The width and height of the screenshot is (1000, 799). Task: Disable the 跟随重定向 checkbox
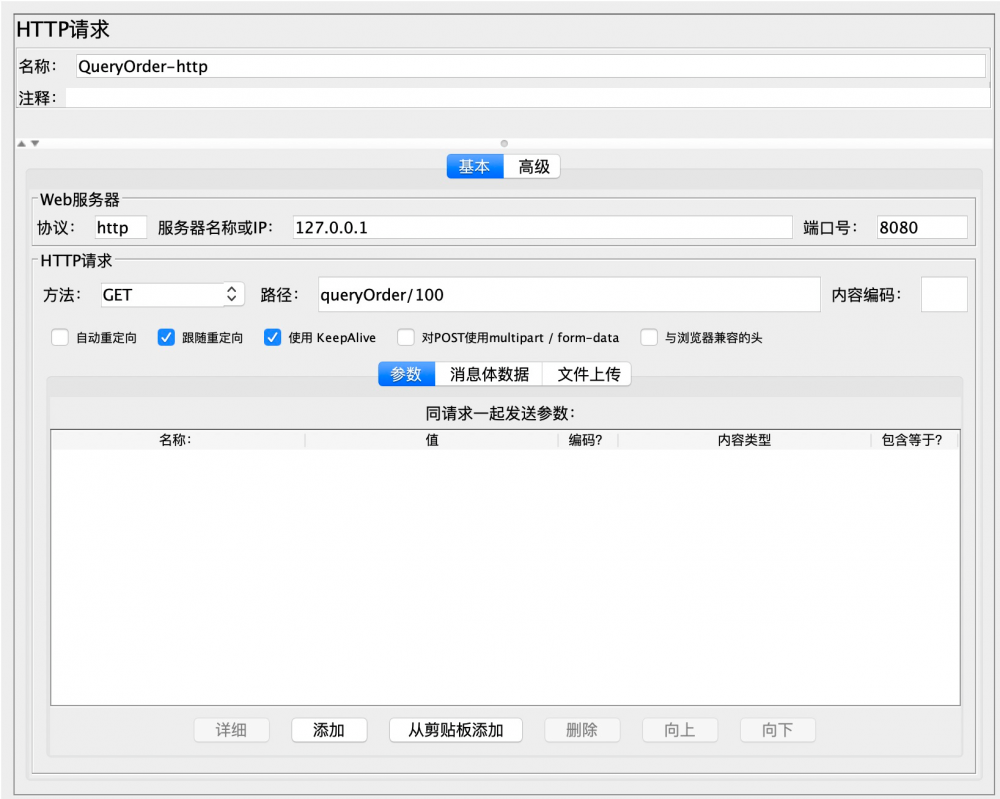click(x=166, y=337)
